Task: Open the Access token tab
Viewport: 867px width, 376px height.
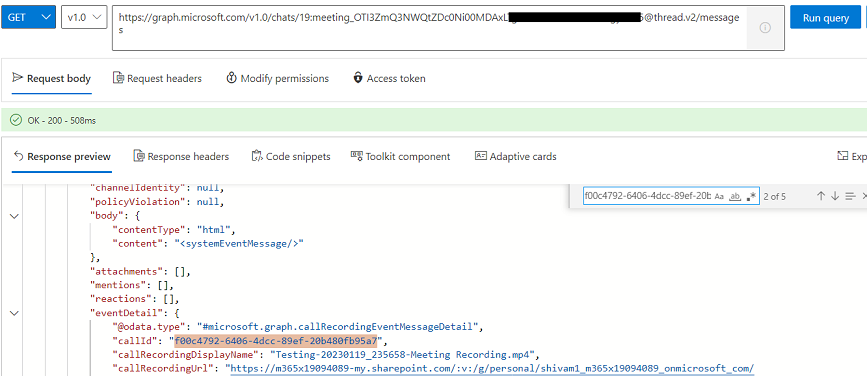Action: click(389, 79)
